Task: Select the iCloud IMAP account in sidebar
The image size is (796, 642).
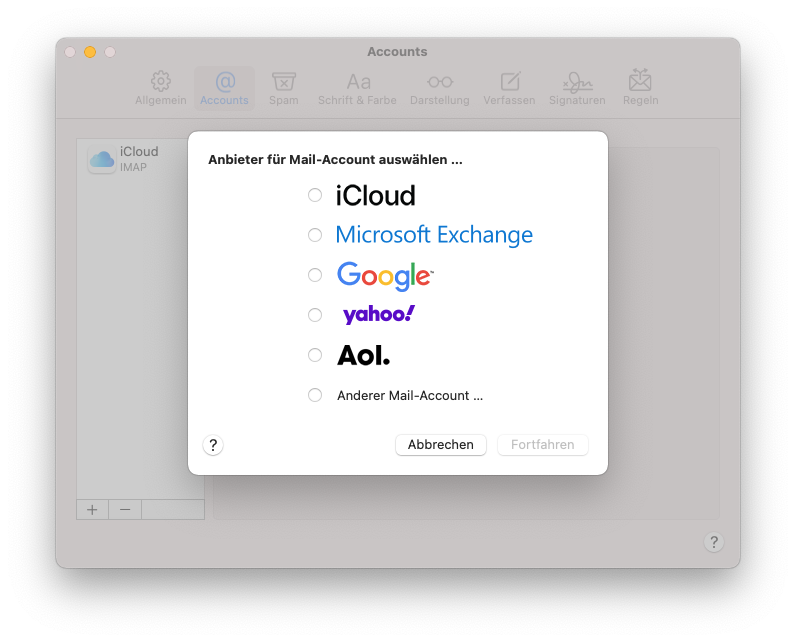Action: pos(133,159)
